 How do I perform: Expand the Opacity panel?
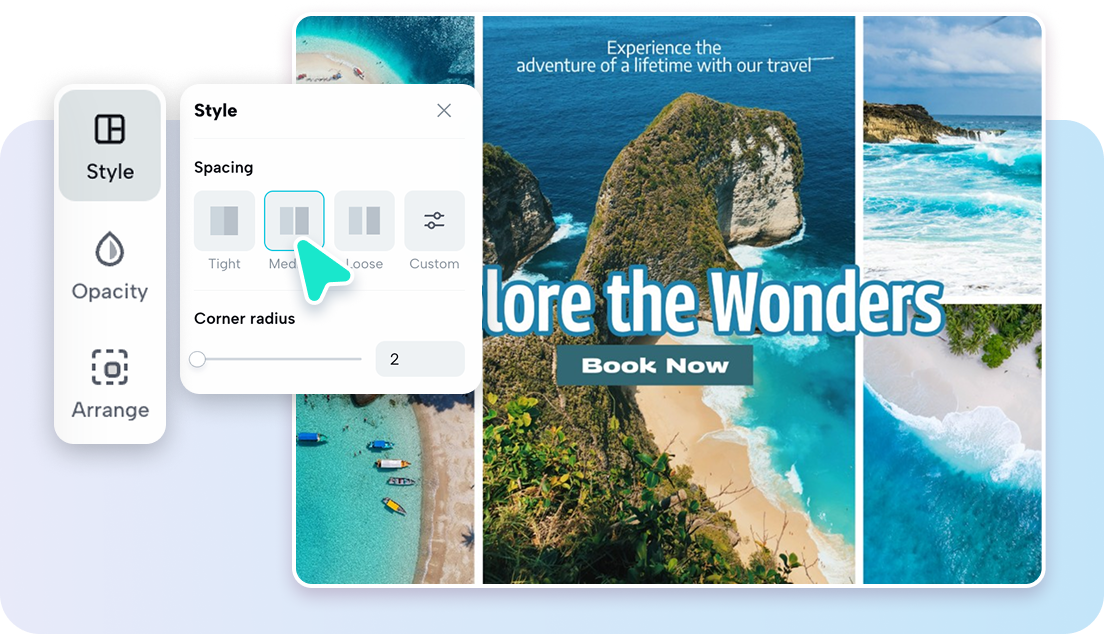(110, 265)
